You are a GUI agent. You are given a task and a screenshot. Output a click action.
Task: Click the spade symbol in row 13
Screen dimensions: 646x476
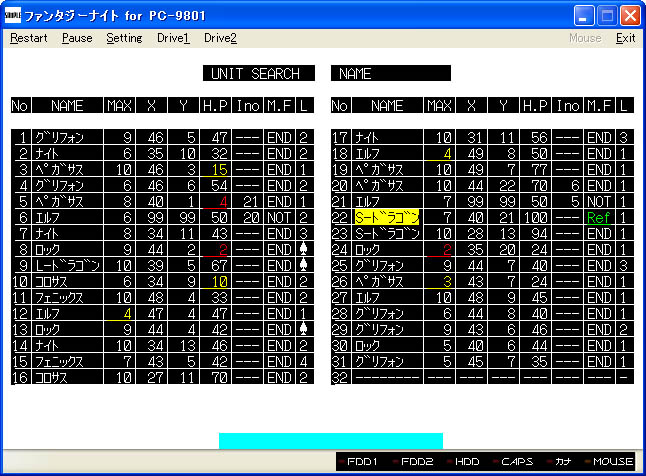[304, 329]
